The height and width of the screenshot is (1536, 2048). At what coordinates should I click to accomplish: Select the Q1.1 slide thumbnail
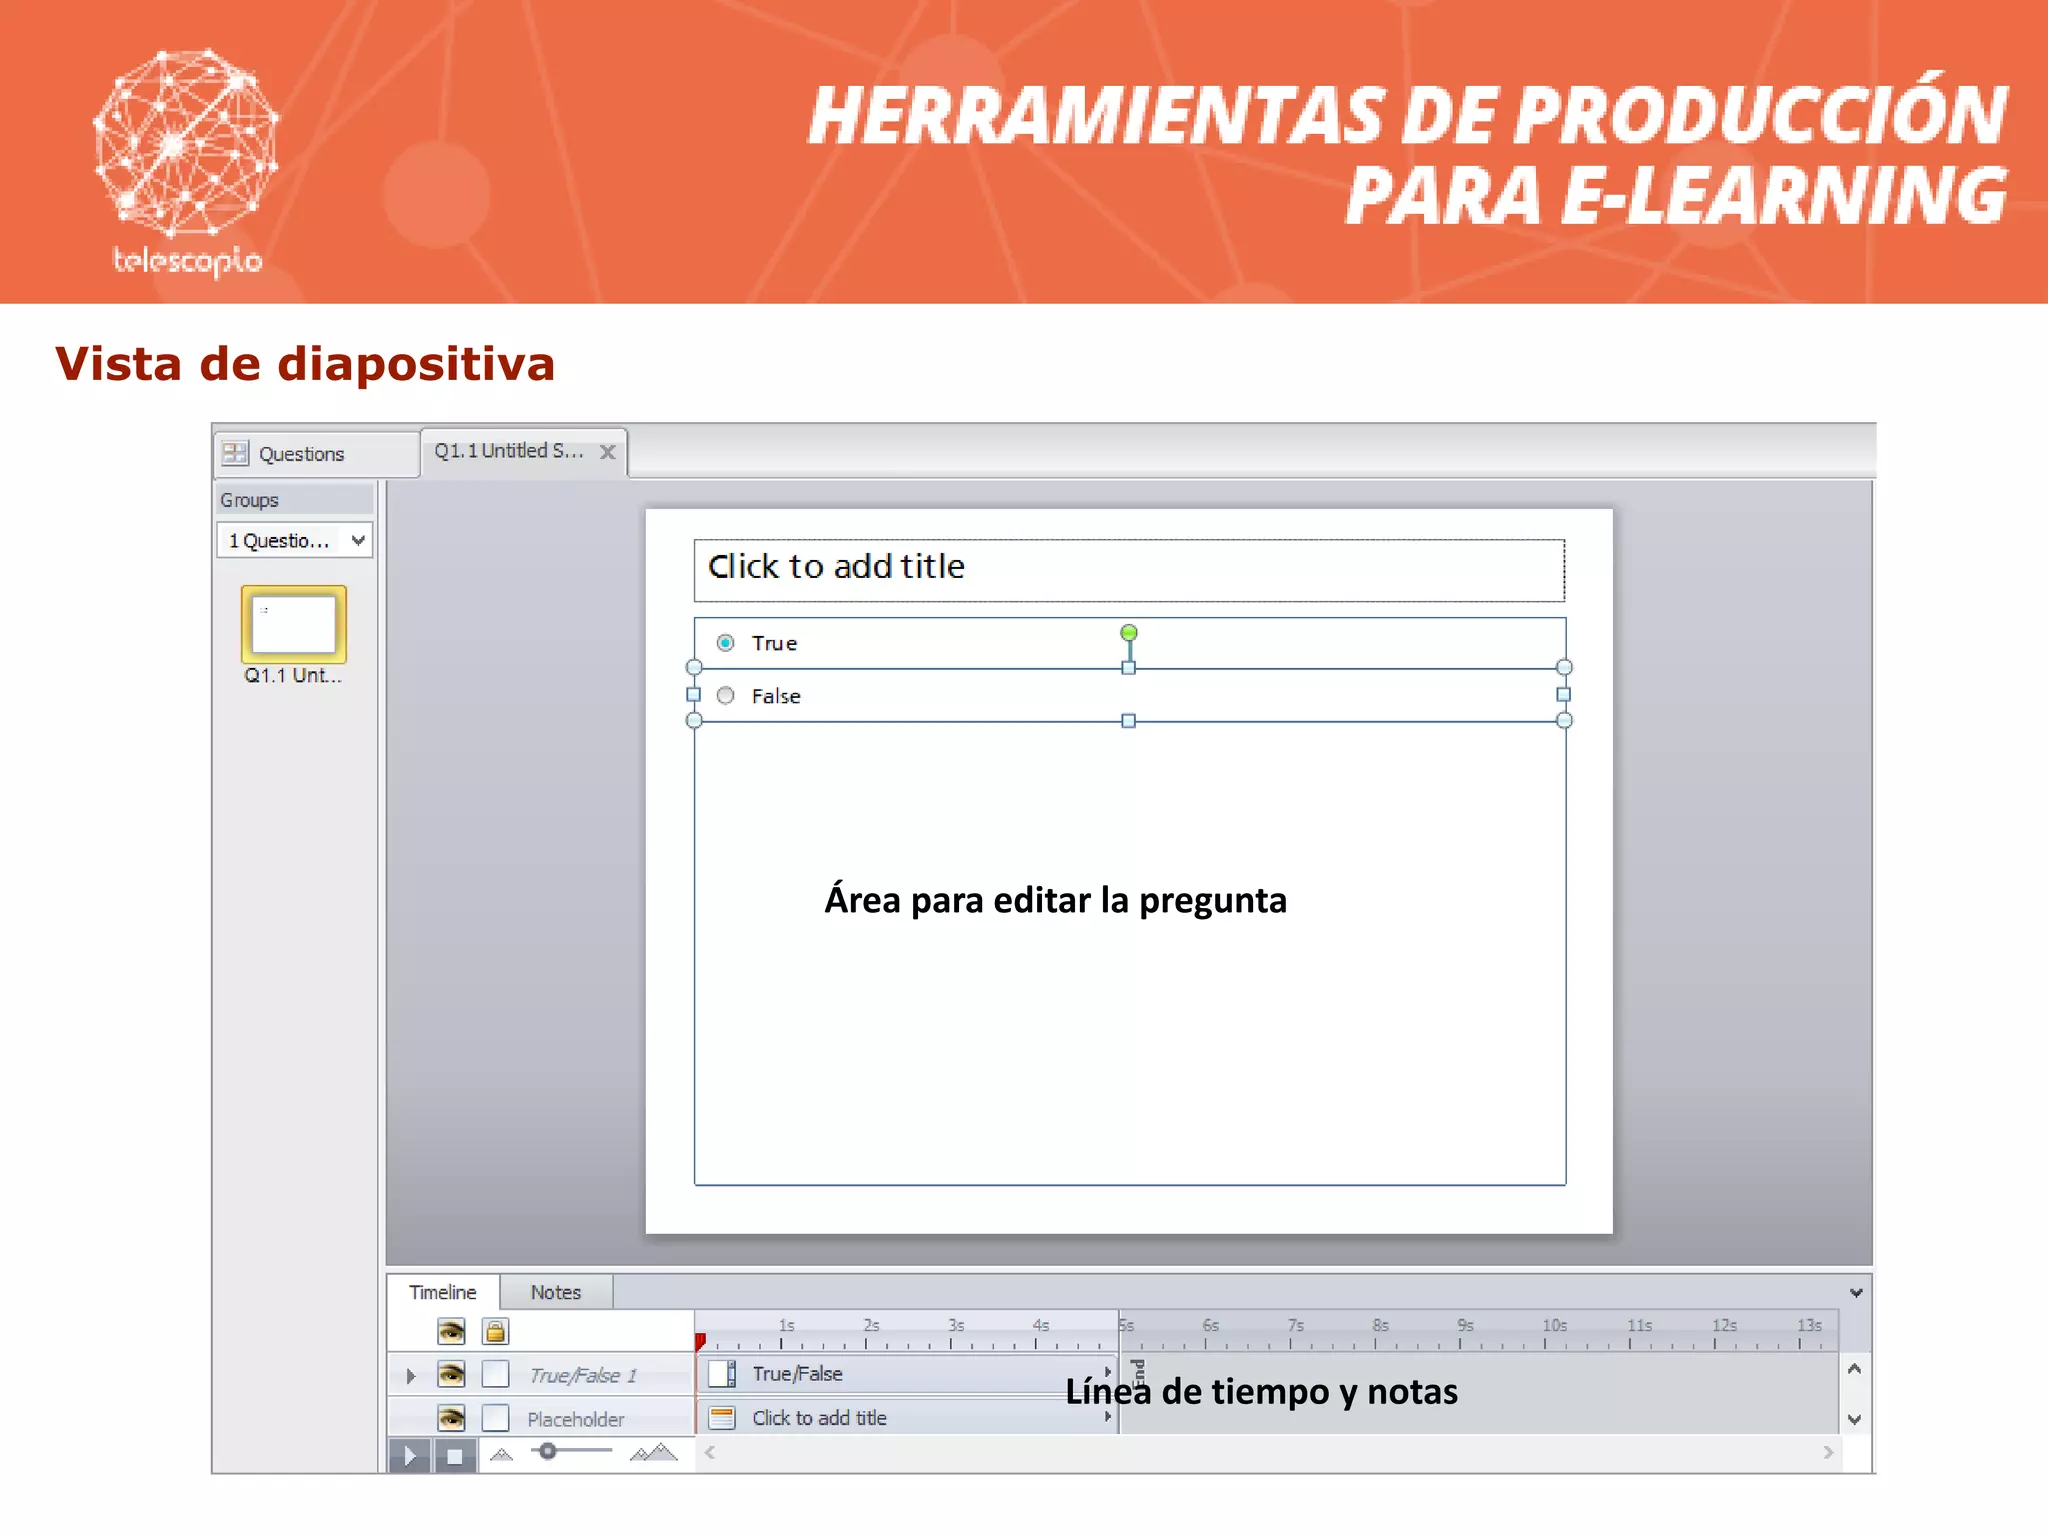[x=293, y=625]
